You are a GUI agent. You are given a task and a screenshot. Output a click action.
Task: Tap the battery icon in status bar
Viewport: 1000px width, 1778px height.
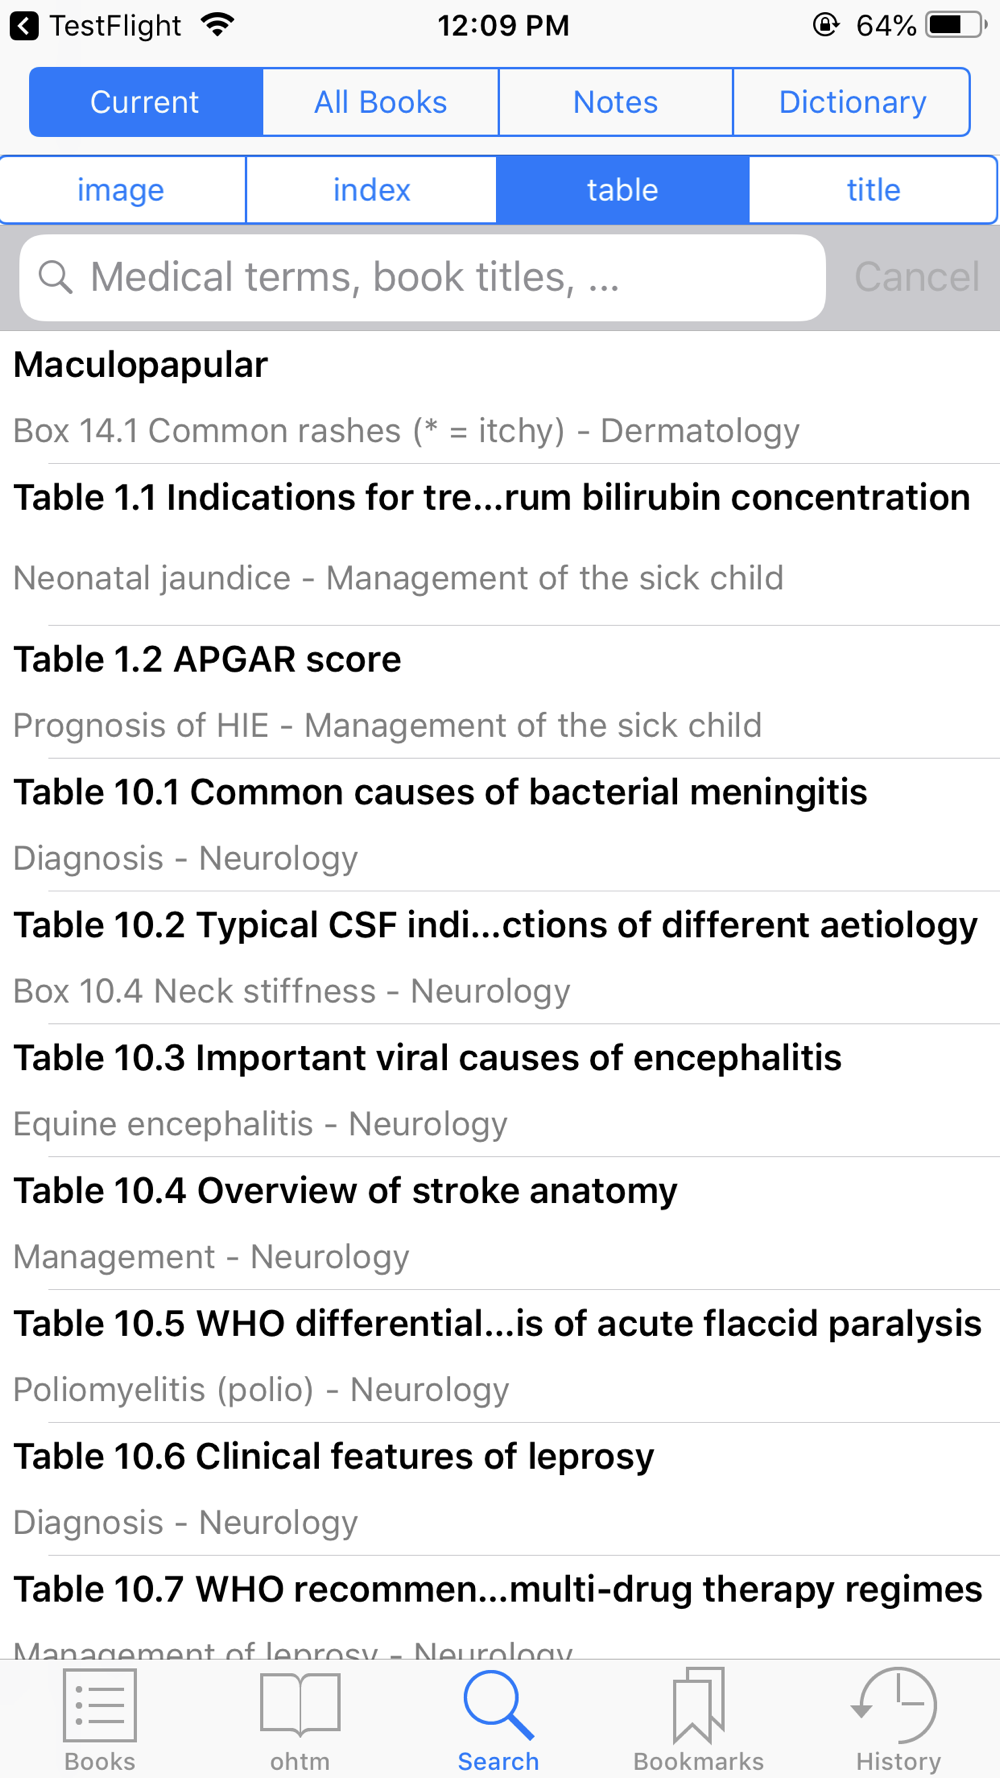[956, 25]
